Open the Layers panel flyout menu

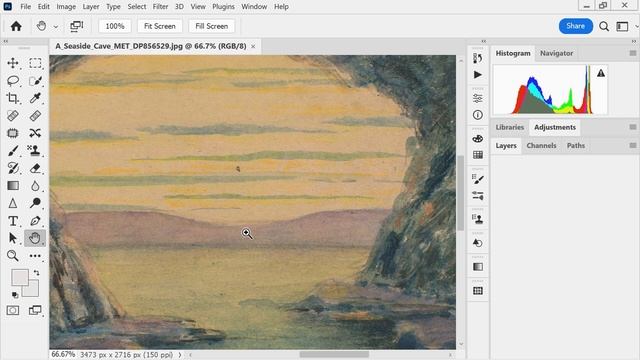tap(633, 145)
